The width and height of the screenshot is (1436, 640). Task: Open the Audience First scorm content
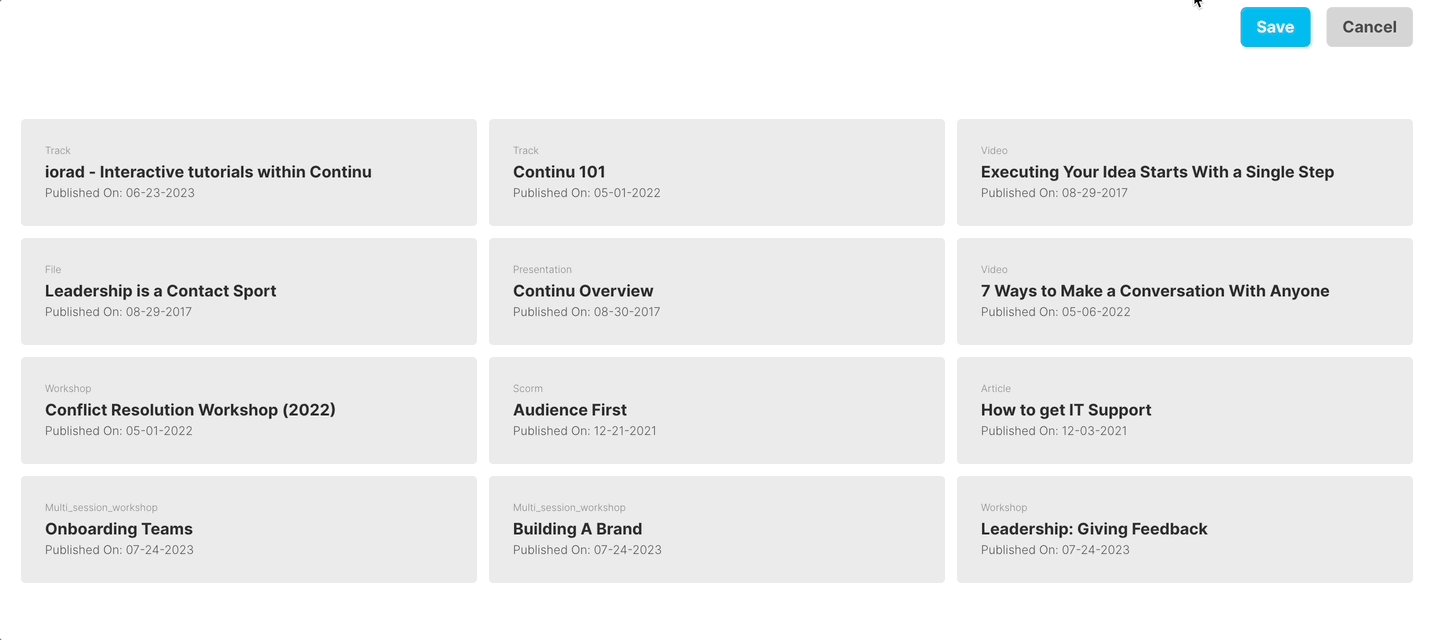[716, 410]
